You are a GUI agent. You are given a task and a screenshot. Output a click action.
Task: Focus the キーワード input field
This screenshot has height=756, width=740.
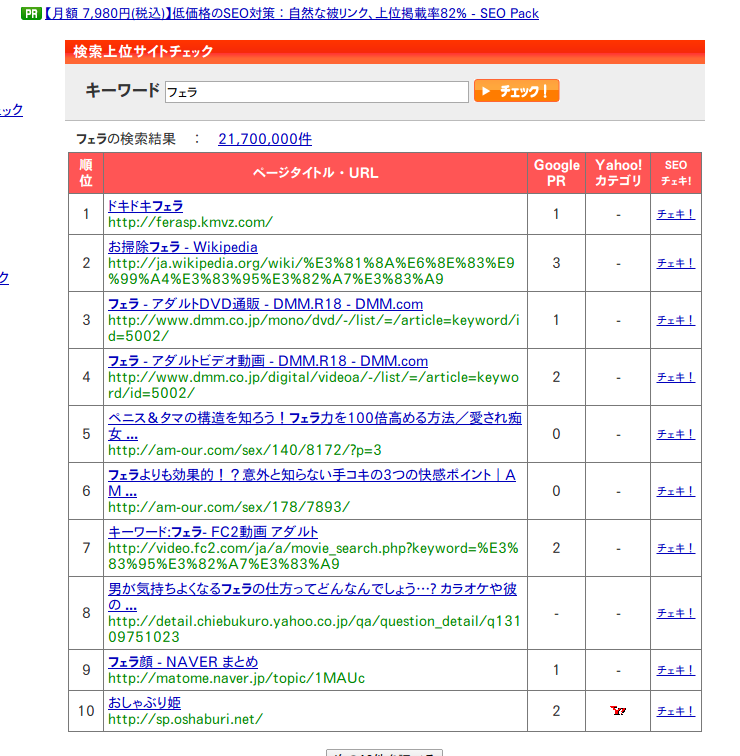[x=316, y=92]
